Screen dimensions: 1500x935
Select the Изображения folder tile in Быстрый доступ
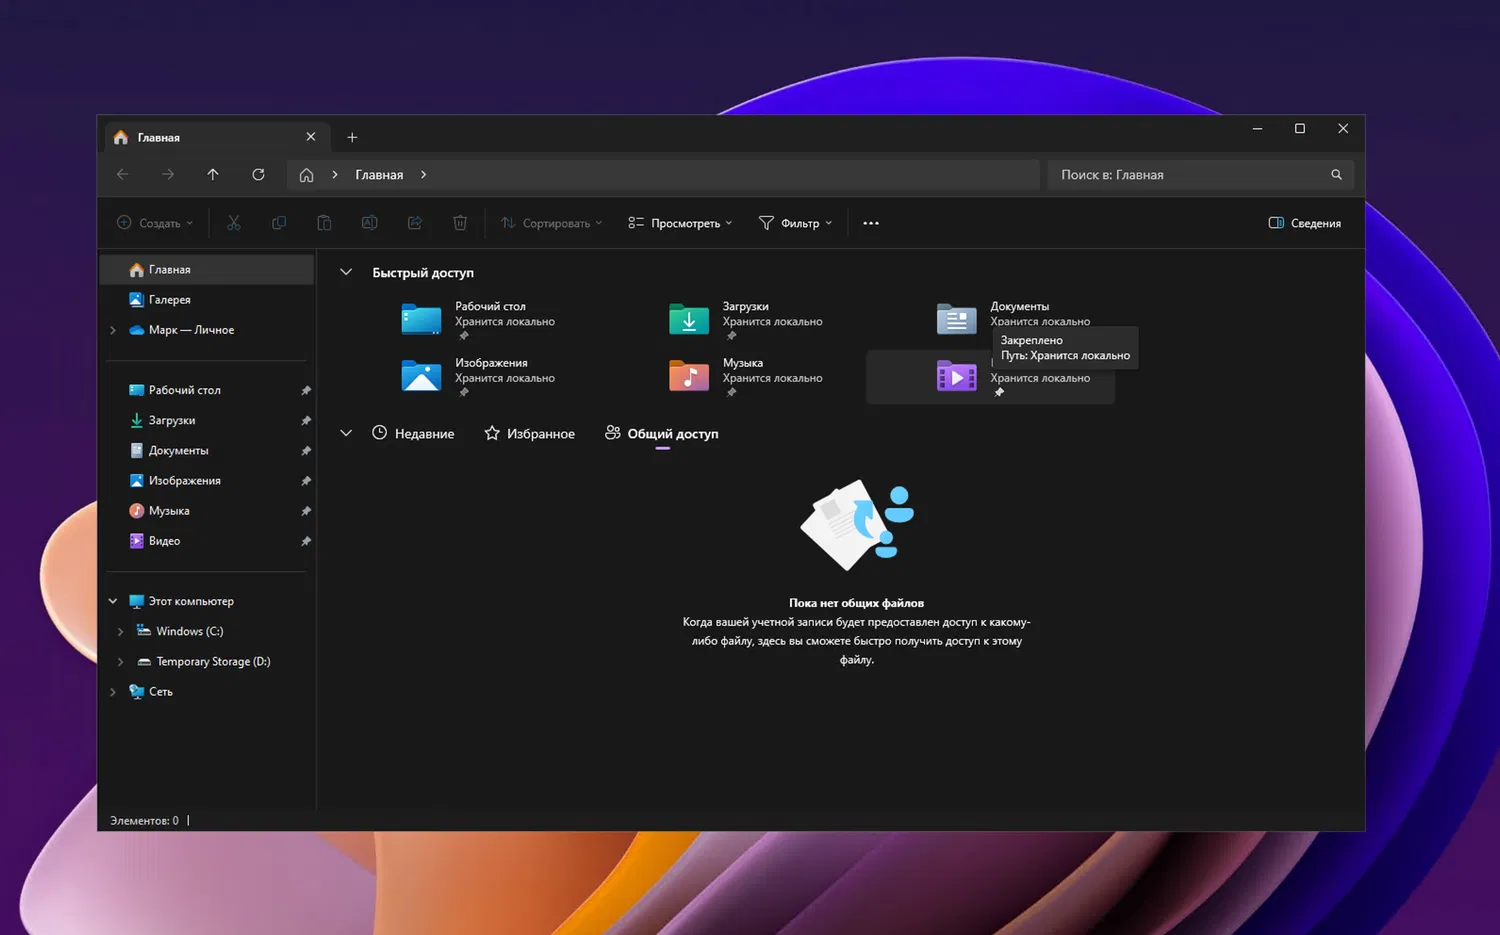(478, 377)
